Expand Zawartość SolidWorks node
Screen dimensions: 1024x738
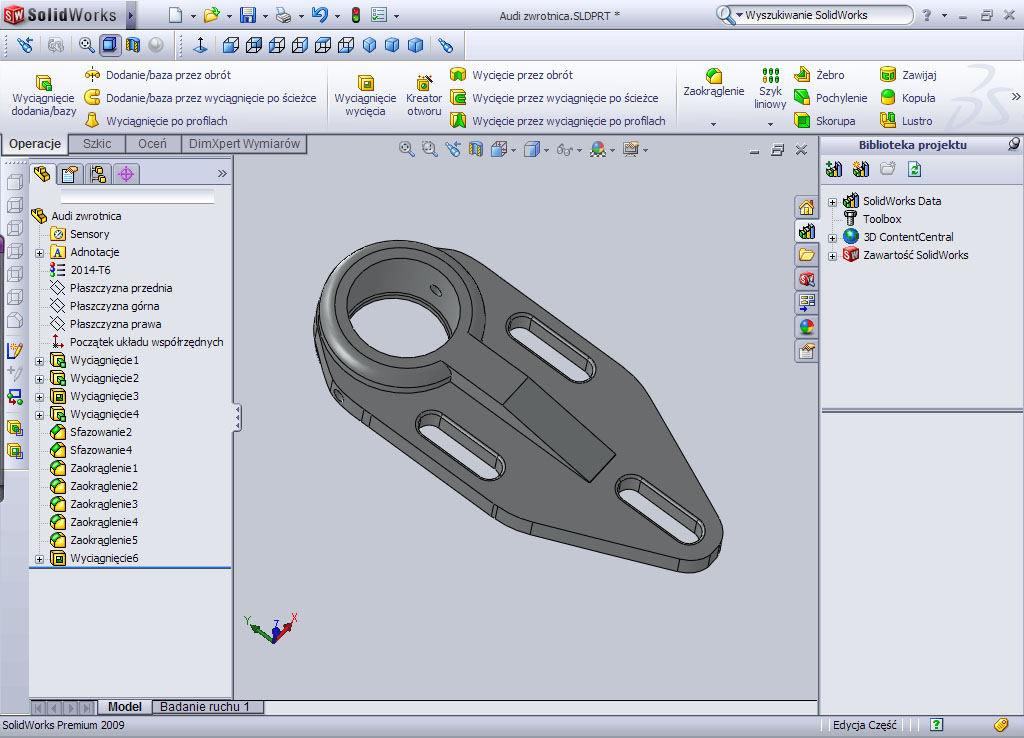[x=832, y=256]
